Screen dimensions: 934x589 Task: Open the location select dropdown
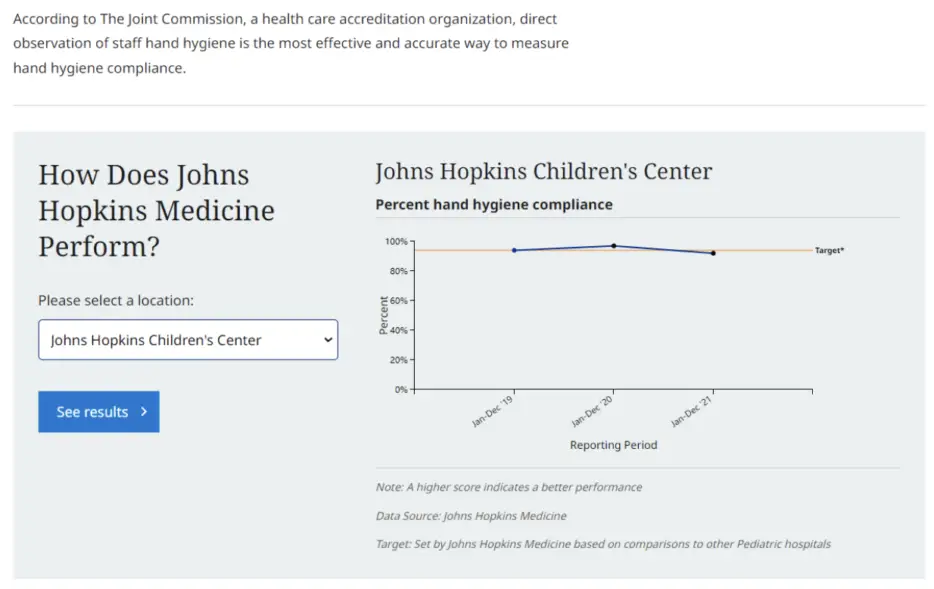click(x=188, y=340)
